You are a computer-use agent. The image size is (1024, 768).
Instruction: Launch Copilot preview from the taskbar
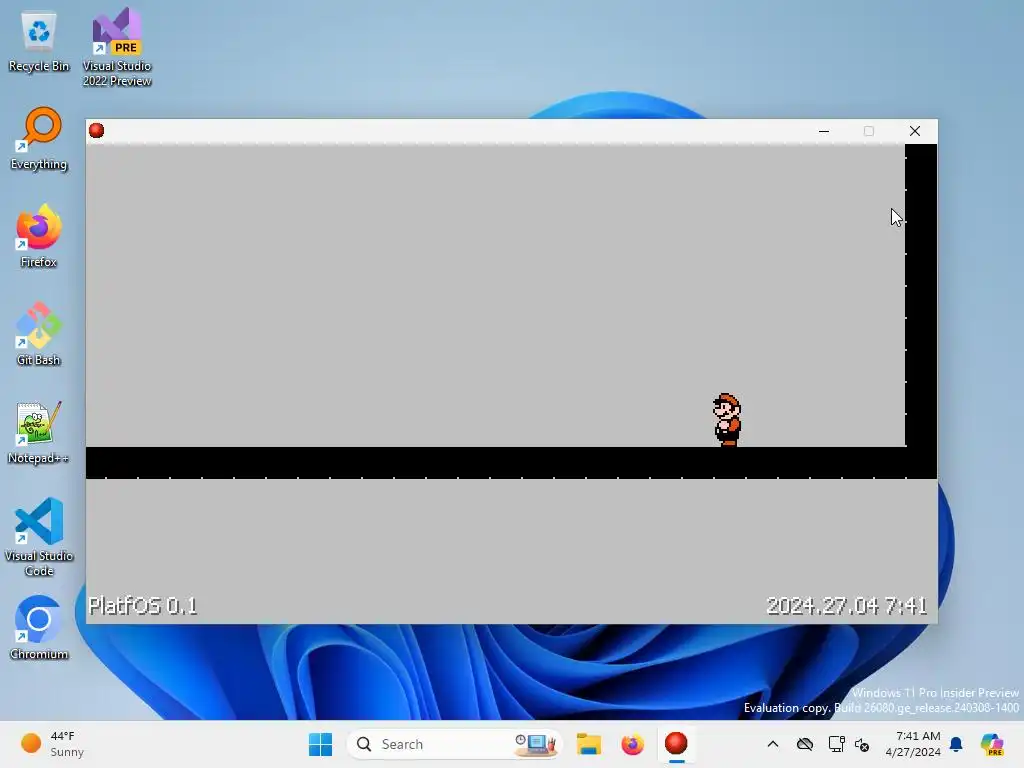point(992,744)
